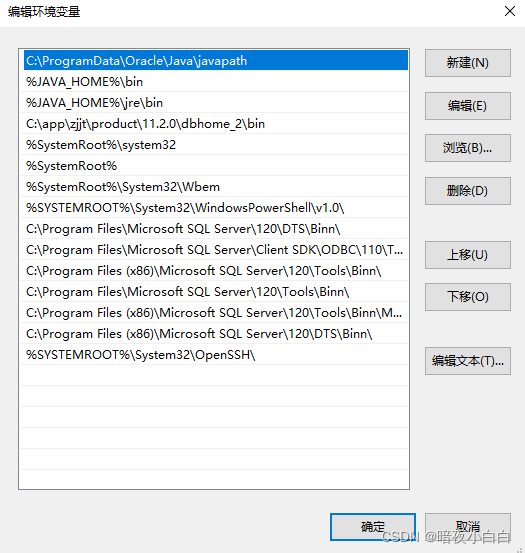The height and width of the screenshot is (553, 525).
Task: Select the %JAVA_HOME%\bin entry
Action: [214, 82]
